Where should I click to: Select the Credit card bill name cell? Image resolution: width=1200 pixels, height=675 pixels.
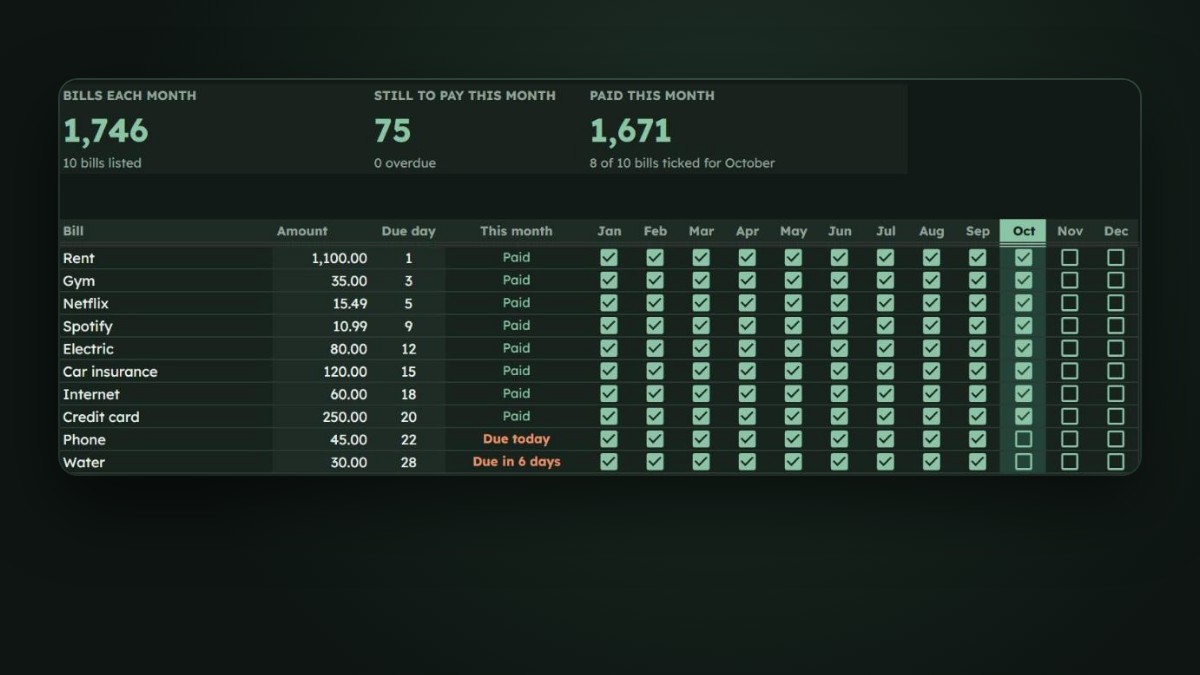(x=166, y=417)
